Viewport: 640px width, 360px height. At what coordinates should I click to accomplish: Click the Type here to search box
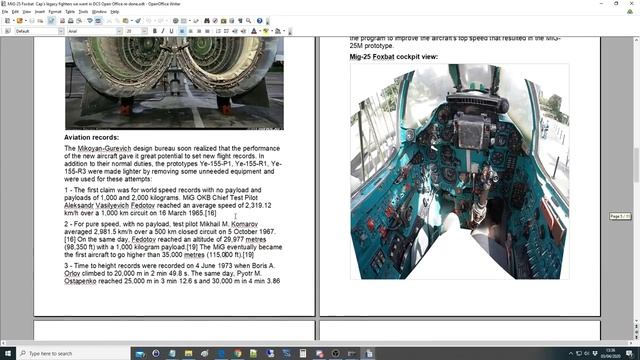(x=73, y=353)
